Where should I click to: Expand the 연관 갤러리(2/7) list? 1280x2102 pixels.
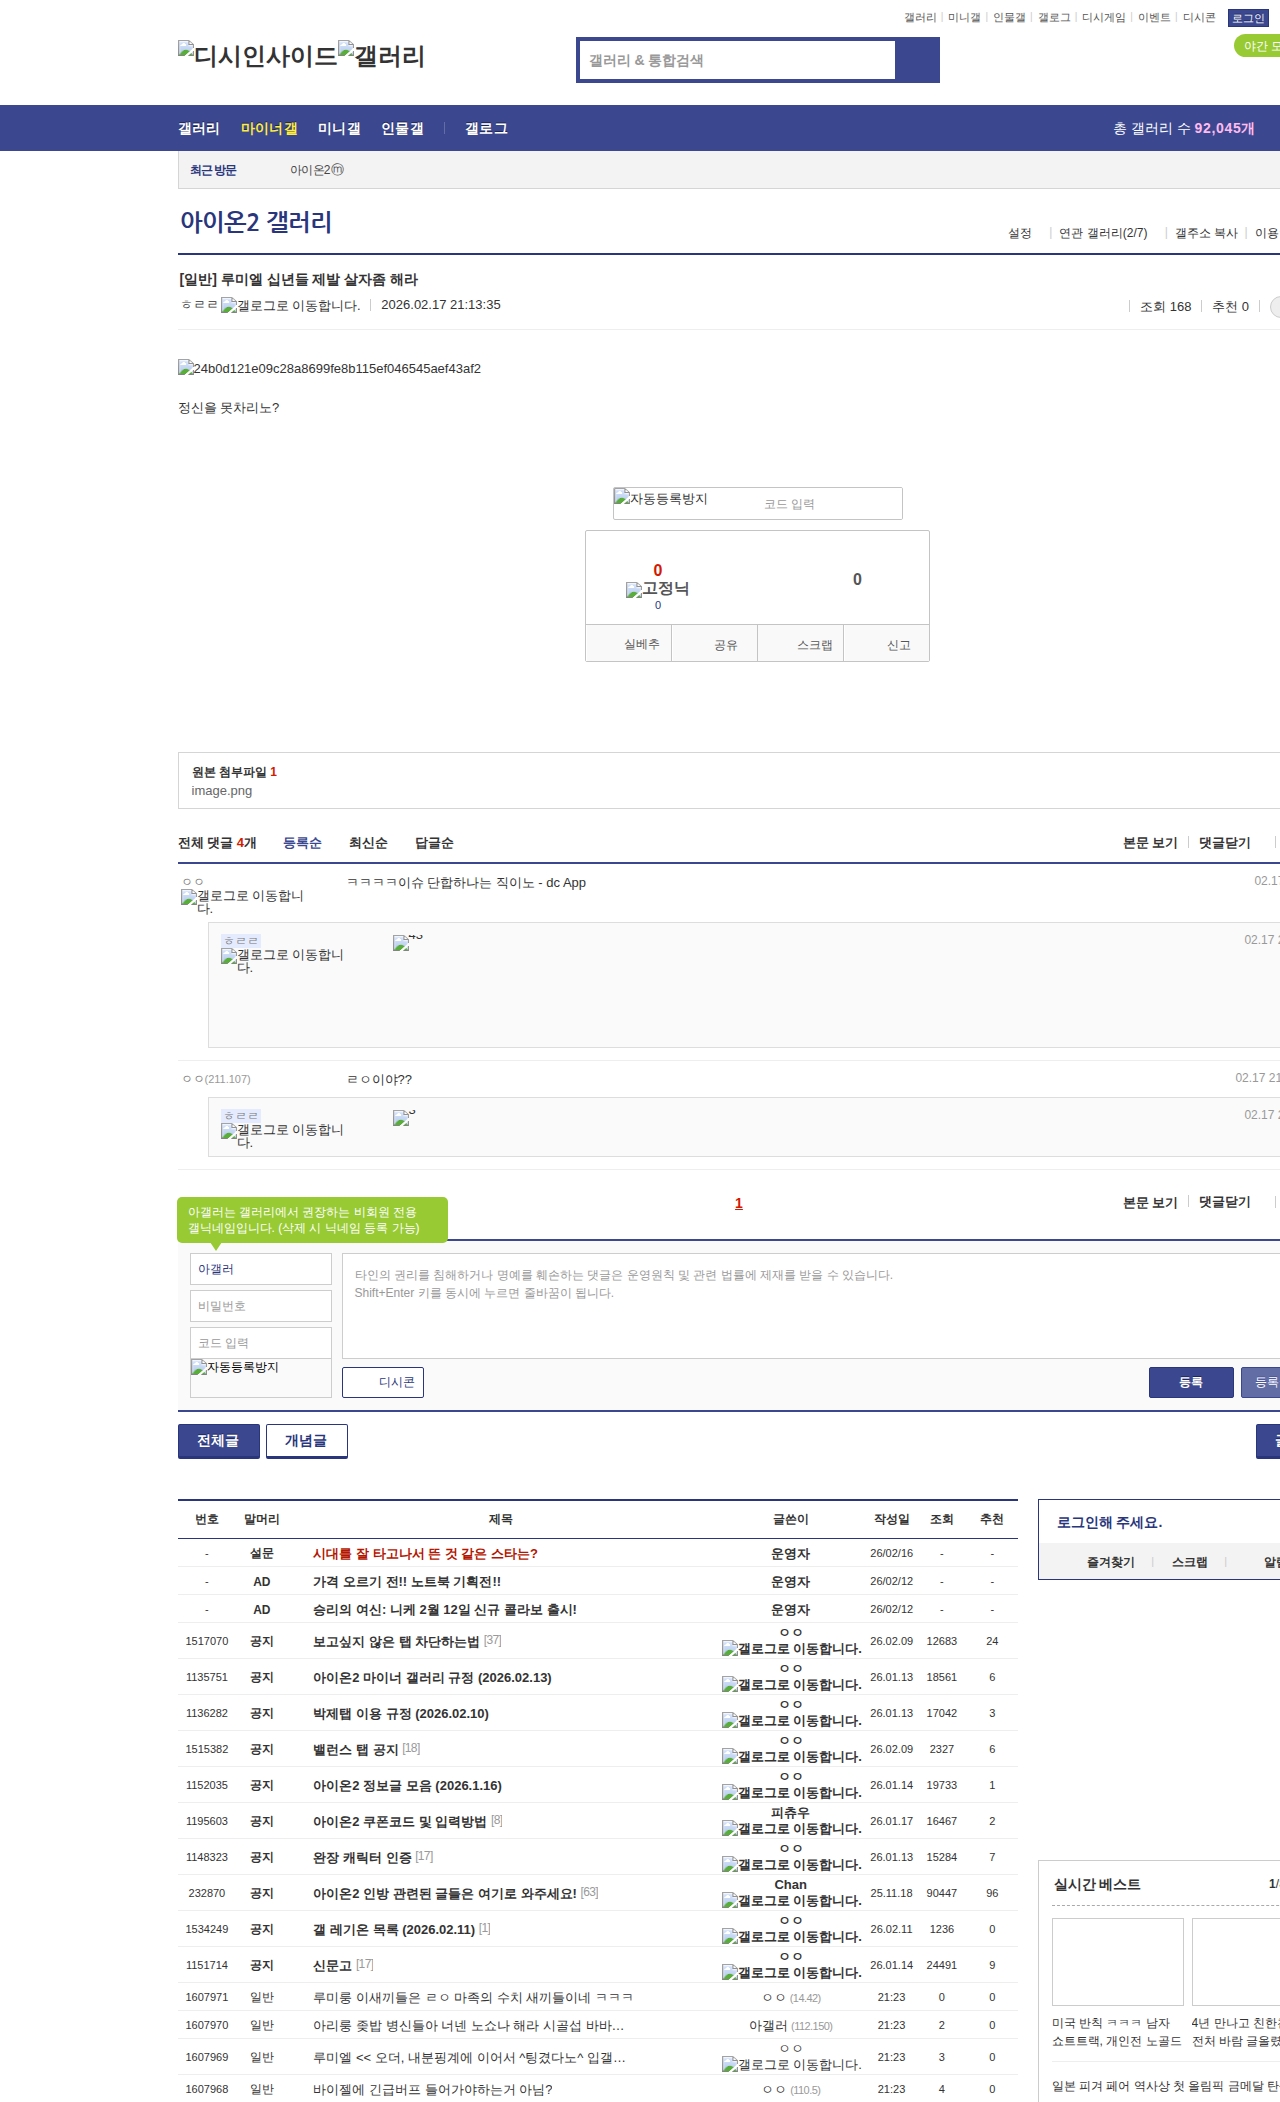click(x=1102, y=233)
